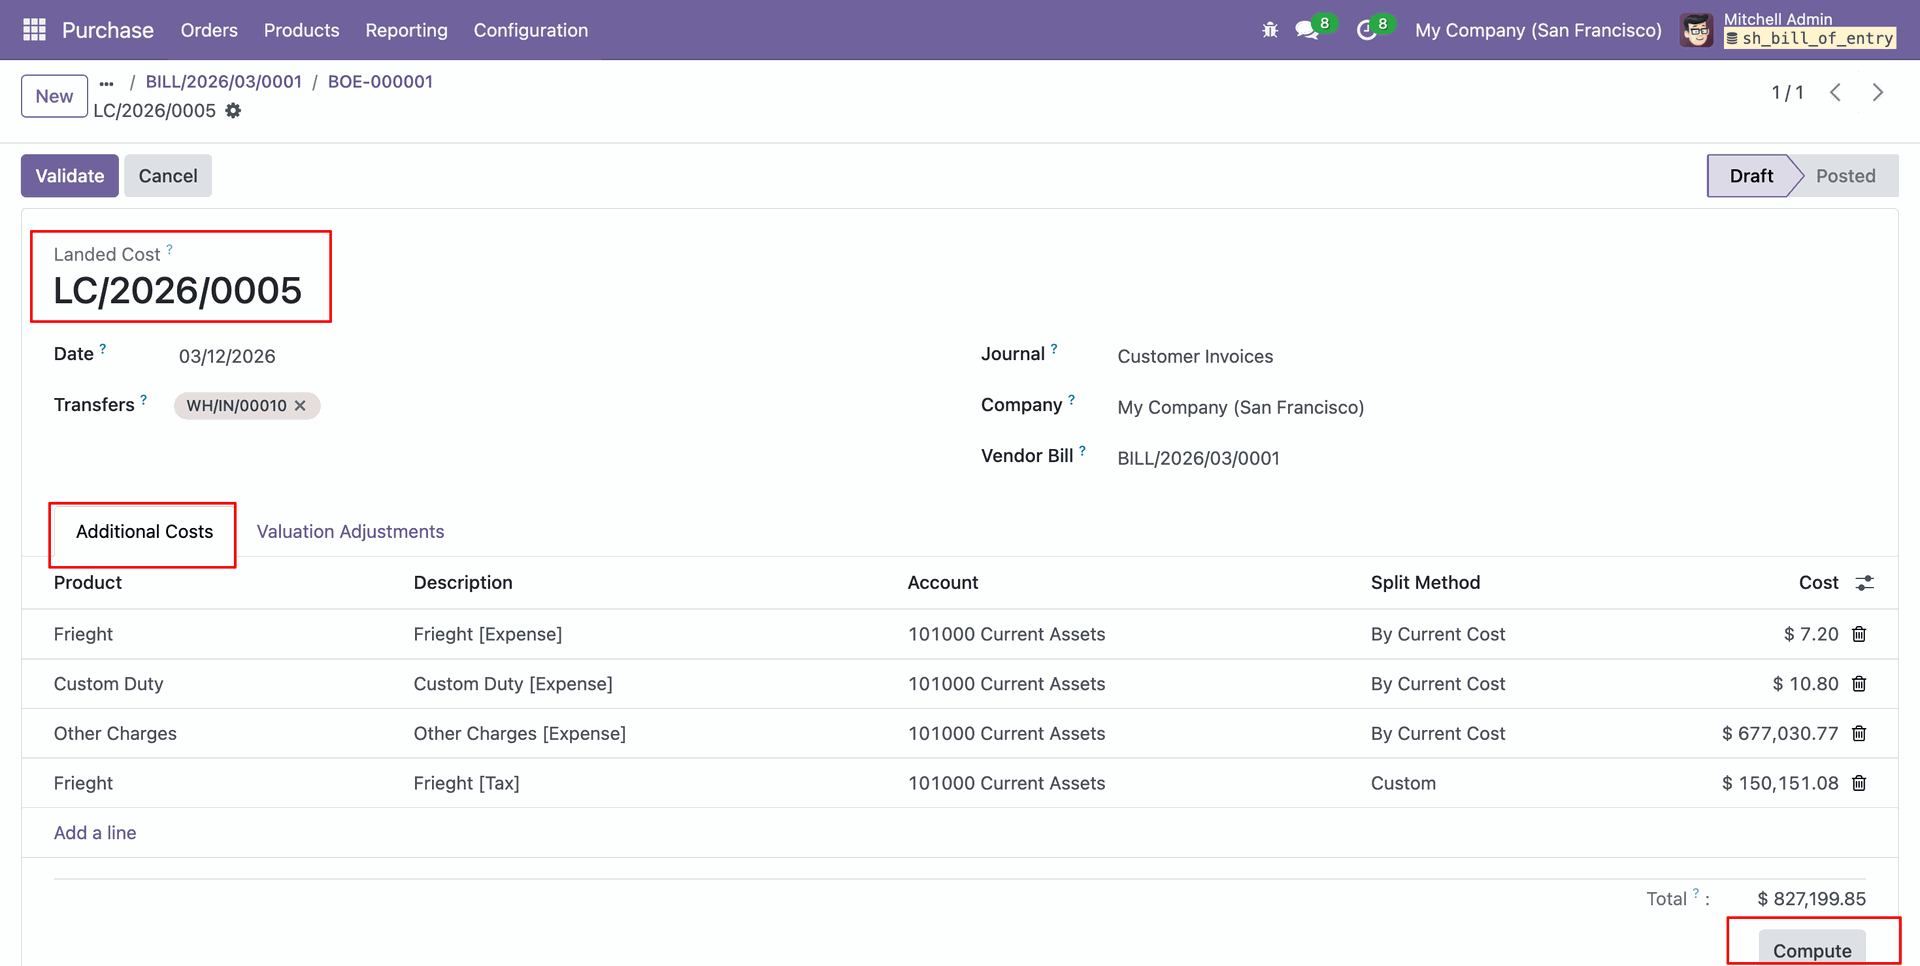
Task: Click the Add a line link
Action: click(x=95, y=833)
